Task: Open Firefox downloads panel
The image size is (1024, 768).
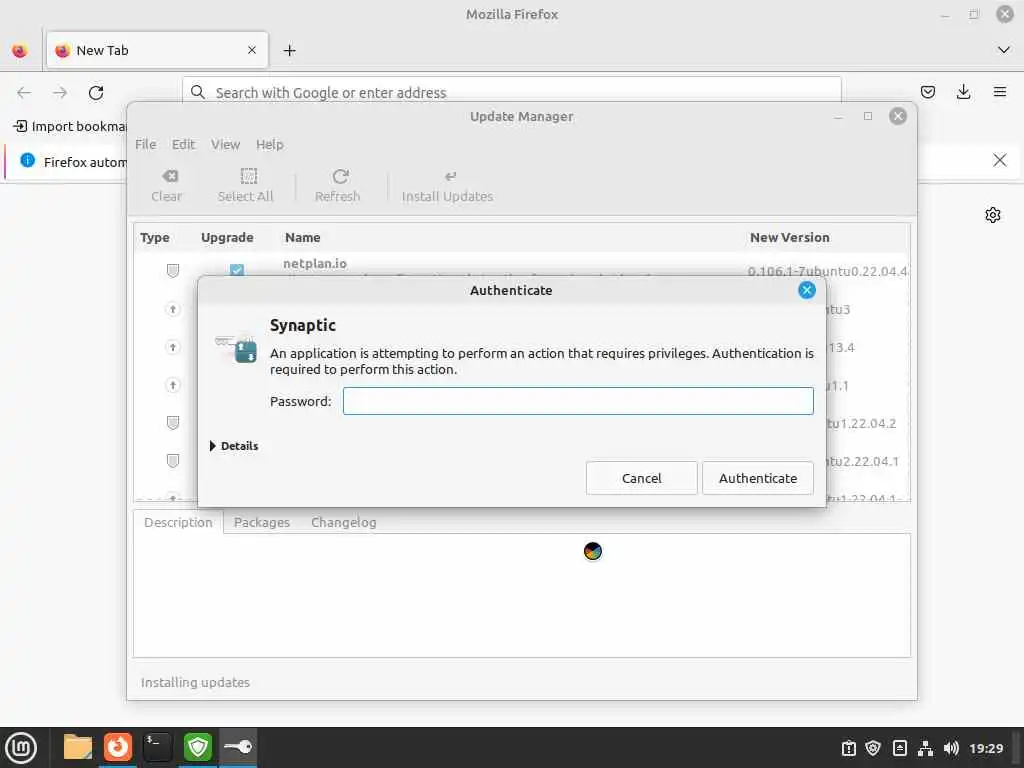Action: coord(963,92)
